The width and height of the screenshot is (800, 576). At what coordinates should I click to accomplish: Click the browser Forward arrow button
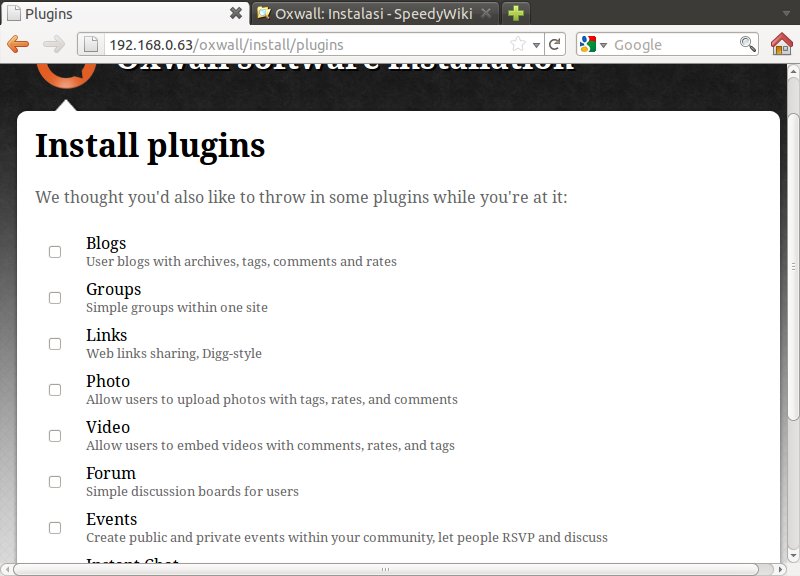click(54, 44)
